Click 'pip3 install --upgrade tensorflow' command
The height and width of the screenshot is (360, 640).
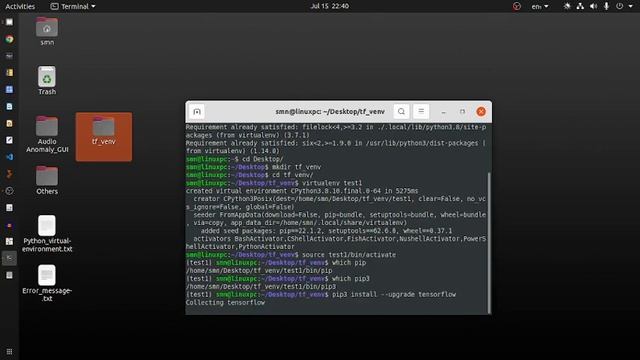(393, 294)
